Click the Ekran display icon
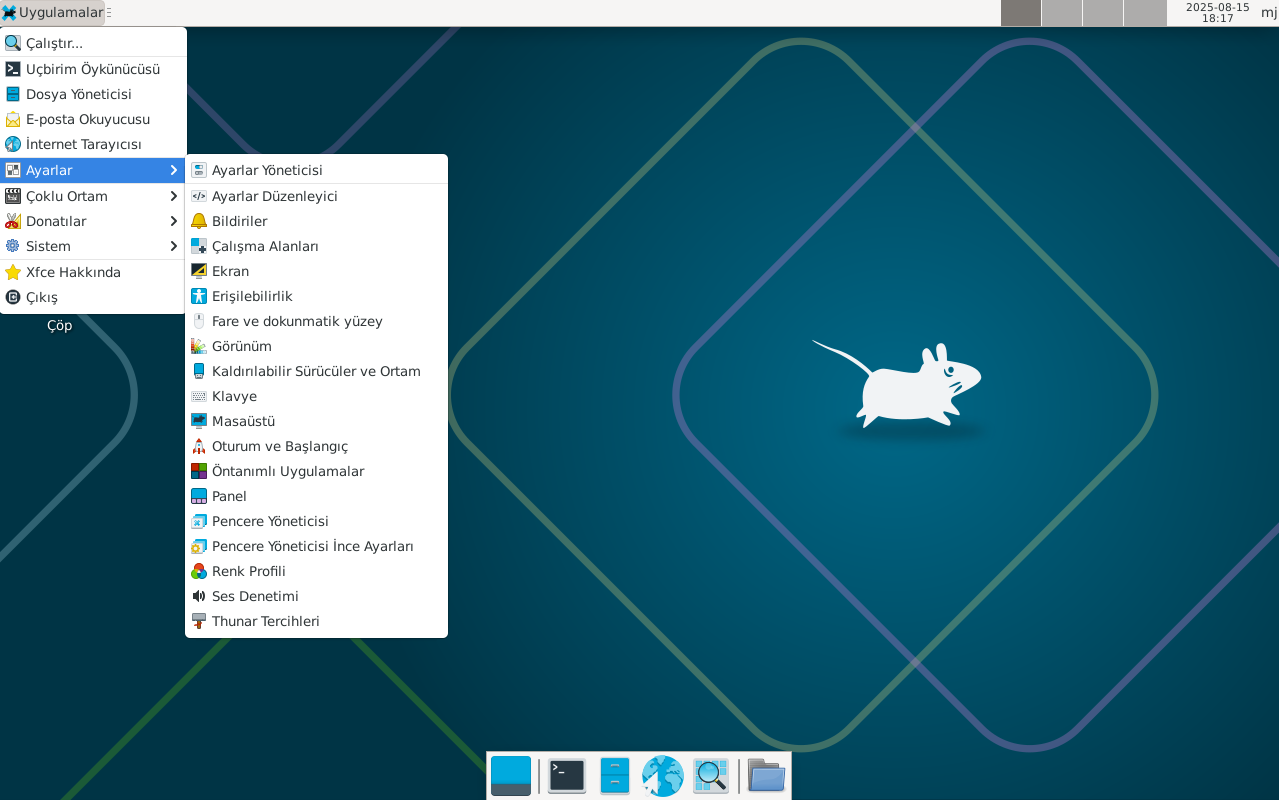Viewport: 1279px width, 800px height. [199, 271]
